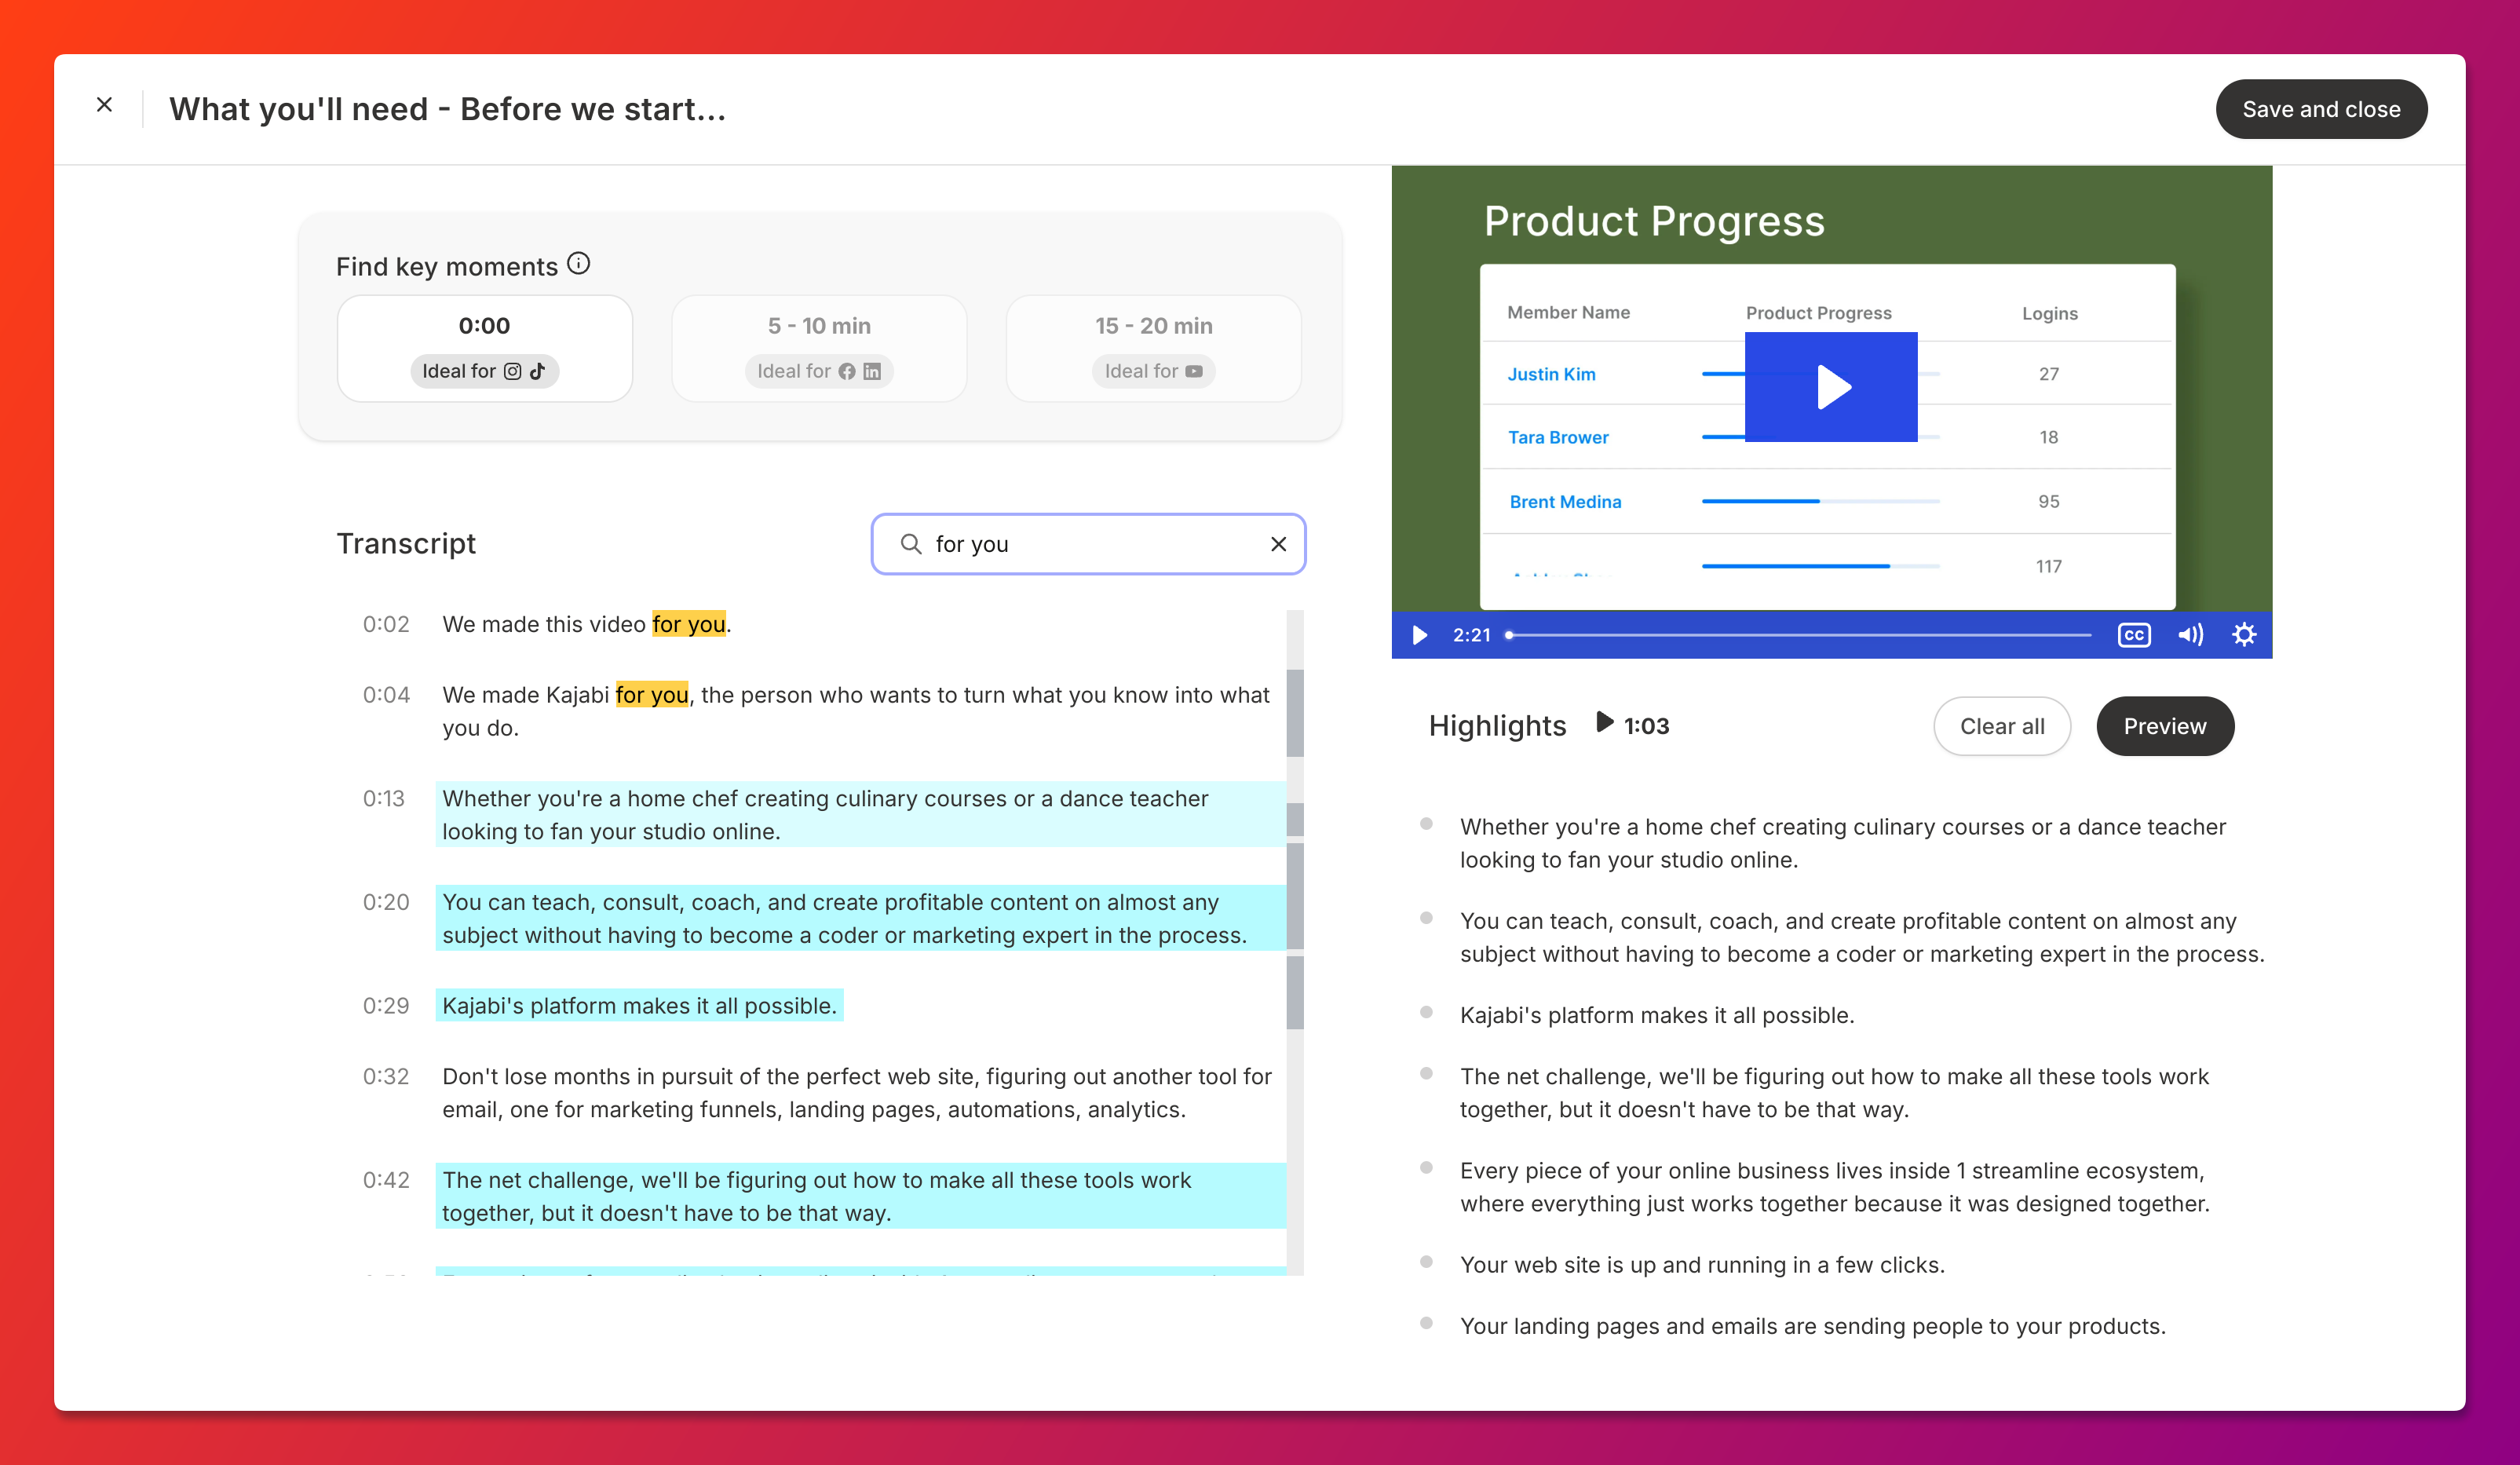Jump to transcript timestamp 0:20
This screenshot has width=2520, height=1465.
pyautogui.click(x=385, y=902)
